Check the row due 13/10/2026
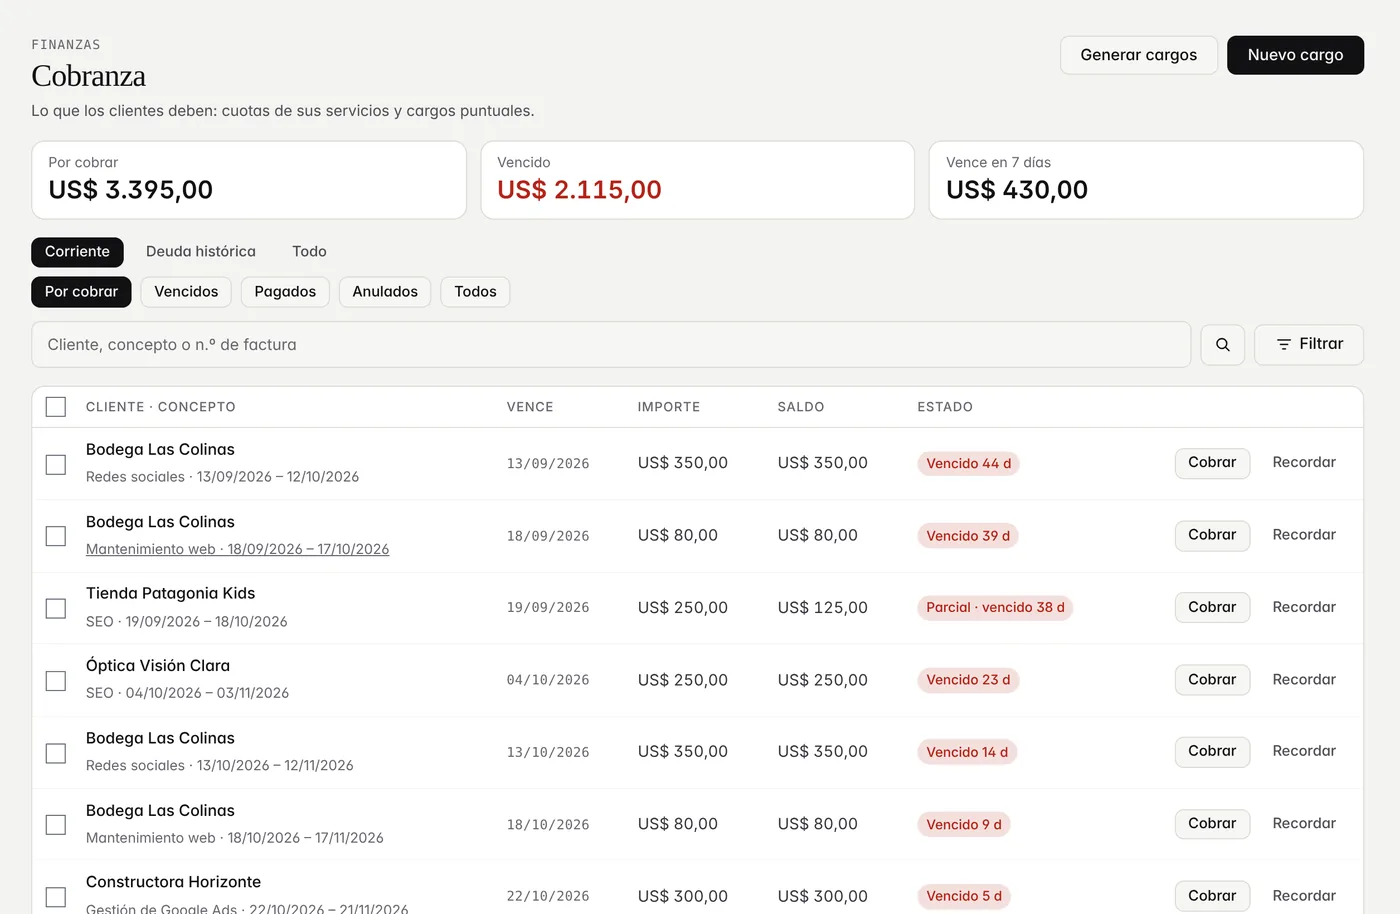This screenshot has width=1400, height=914. (56, 752)
